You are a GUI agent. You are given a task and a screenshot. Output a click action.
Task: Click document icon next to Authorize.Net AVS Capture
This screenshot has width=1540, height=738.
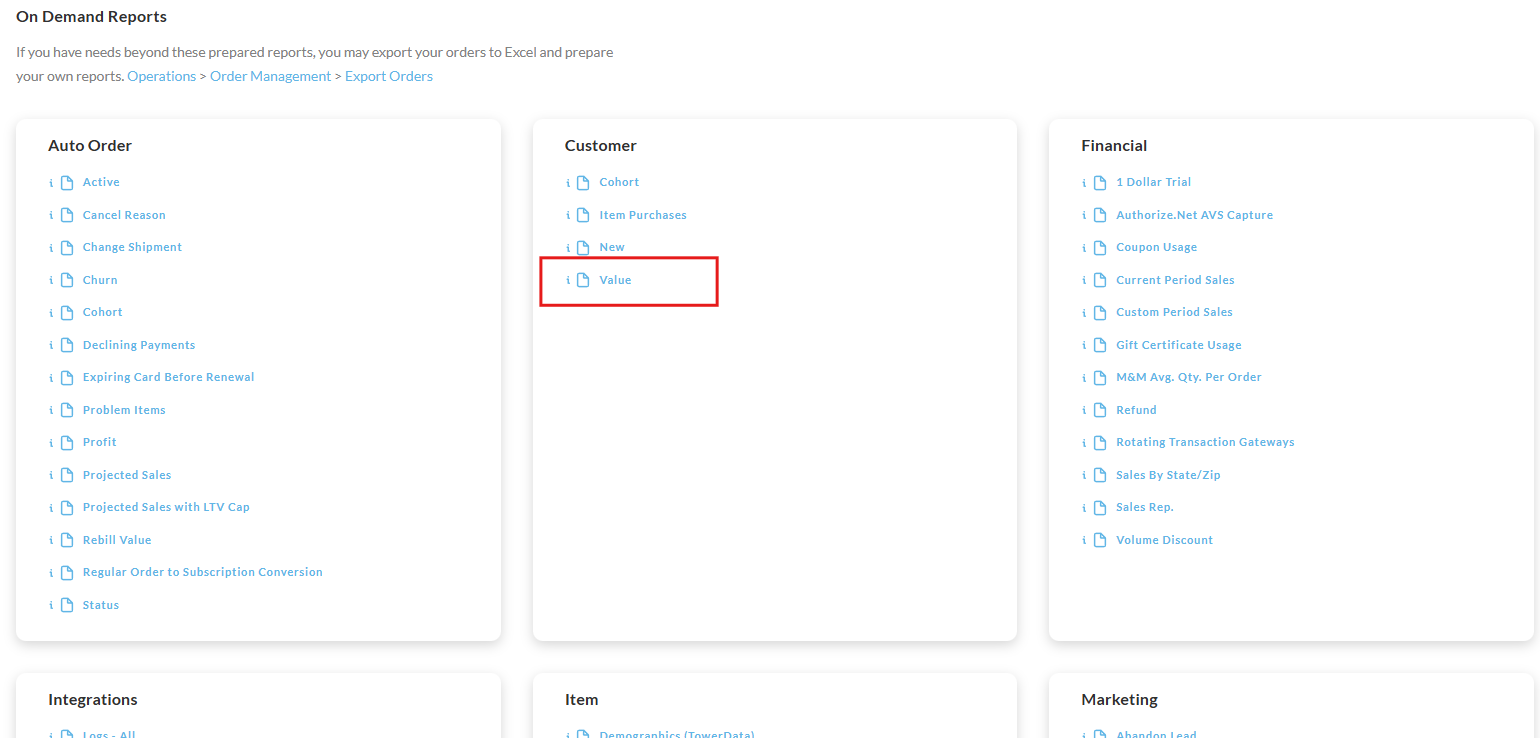click(x=1100, y=215)
